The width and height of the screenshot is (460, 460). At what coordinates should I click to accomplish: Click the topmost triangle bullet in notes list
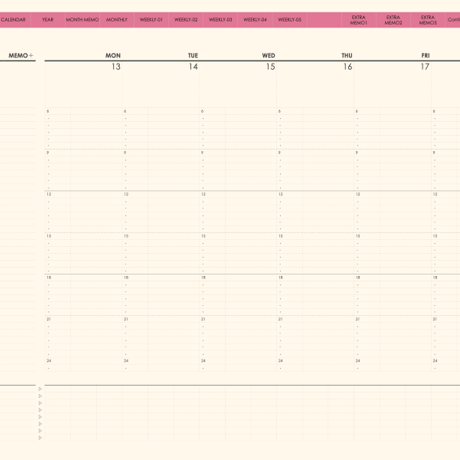(x=40, y=389)
